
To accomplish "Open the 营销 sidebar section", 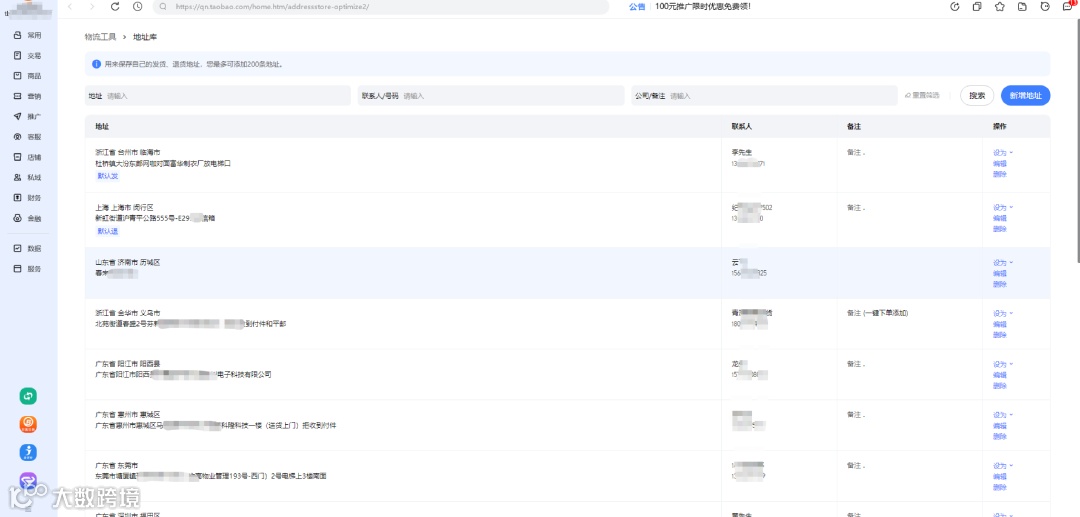I will (28, 96).
